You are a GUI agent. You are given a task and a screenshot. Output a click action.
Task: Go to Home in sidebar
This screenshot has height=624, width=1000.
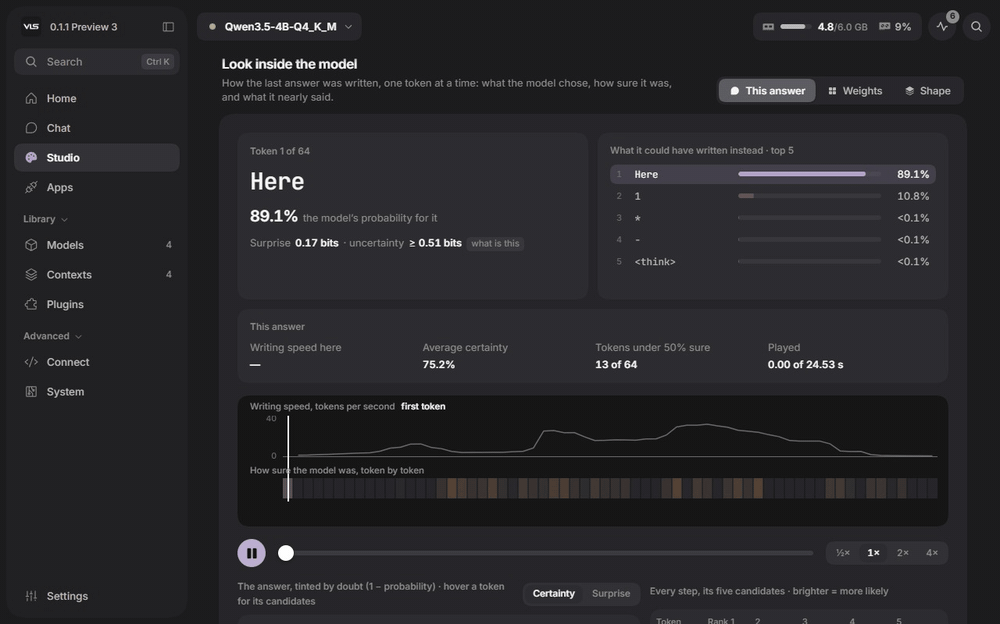(97, 98)
